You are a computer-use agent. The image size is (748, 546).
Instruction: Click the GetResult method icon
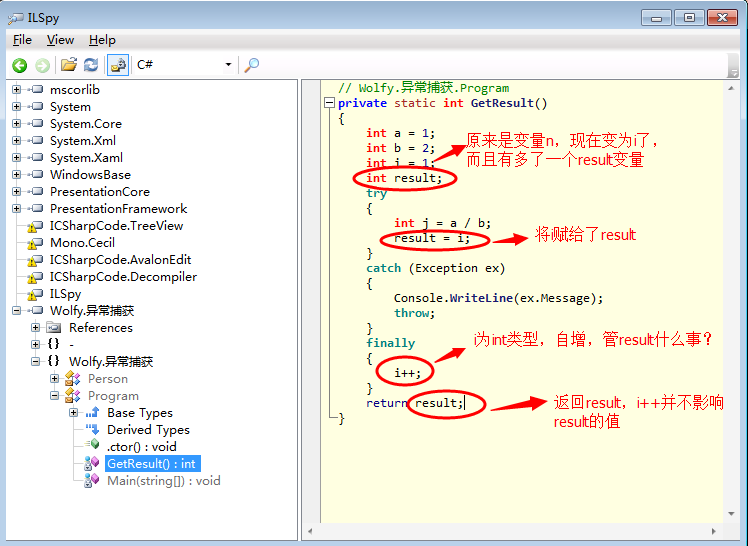[91, 463]
